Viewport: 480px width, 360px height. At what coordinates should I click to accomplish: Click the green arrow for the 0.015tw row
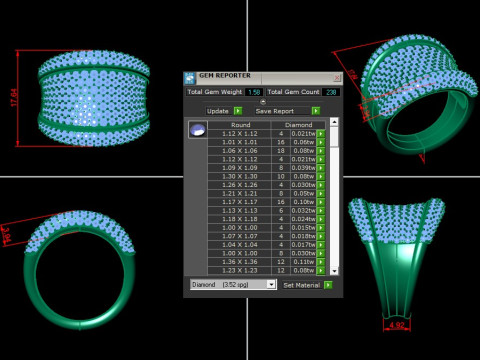[x=321, y=228]
